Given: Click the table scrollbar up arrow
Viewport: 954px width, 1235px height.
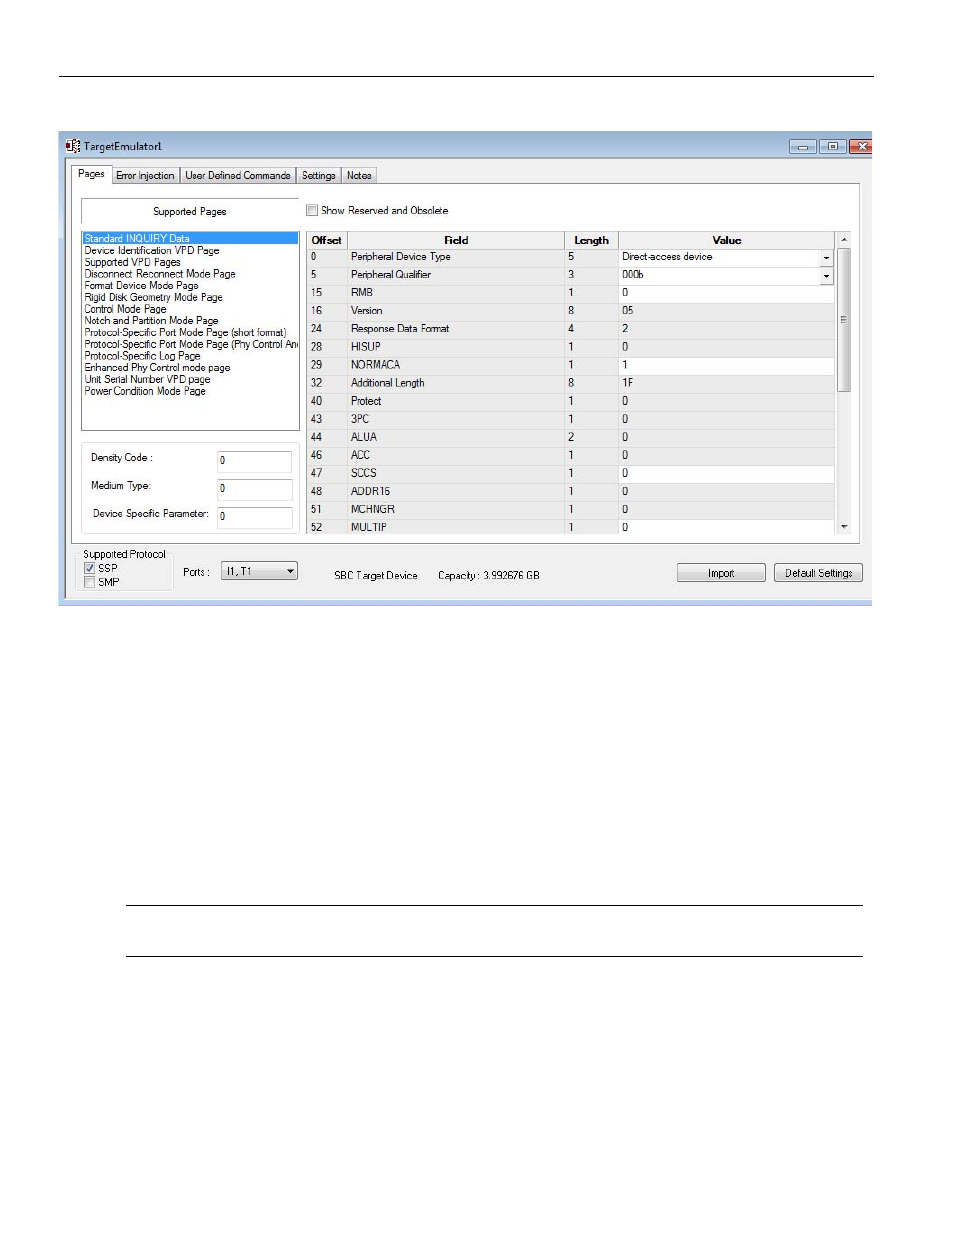Looking at the screenshot, I should tap(844, 240).
